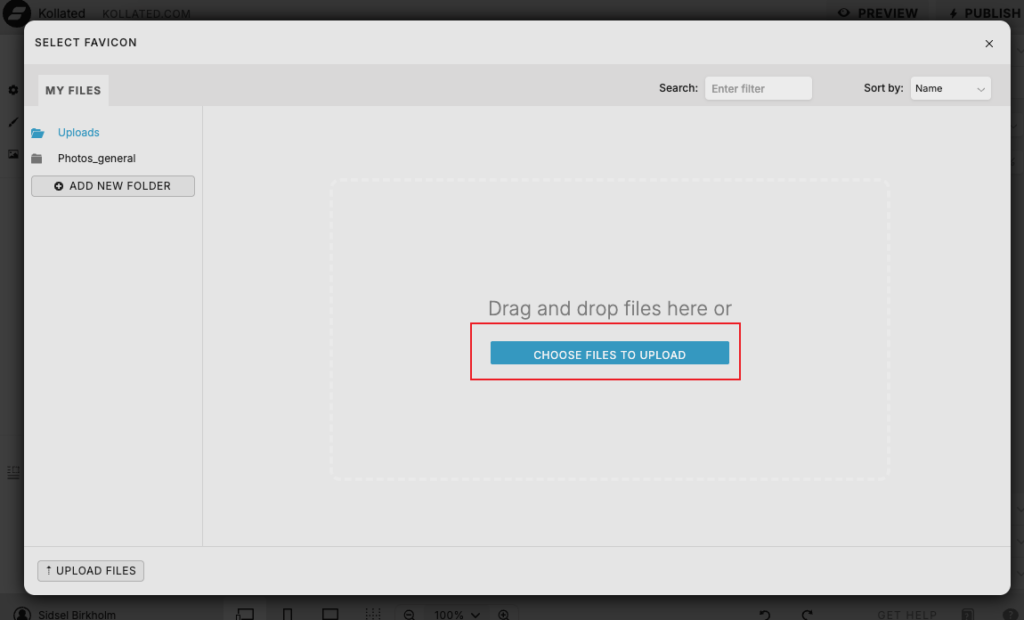
Task: Add a new folder to the file list
Action: 113,186
